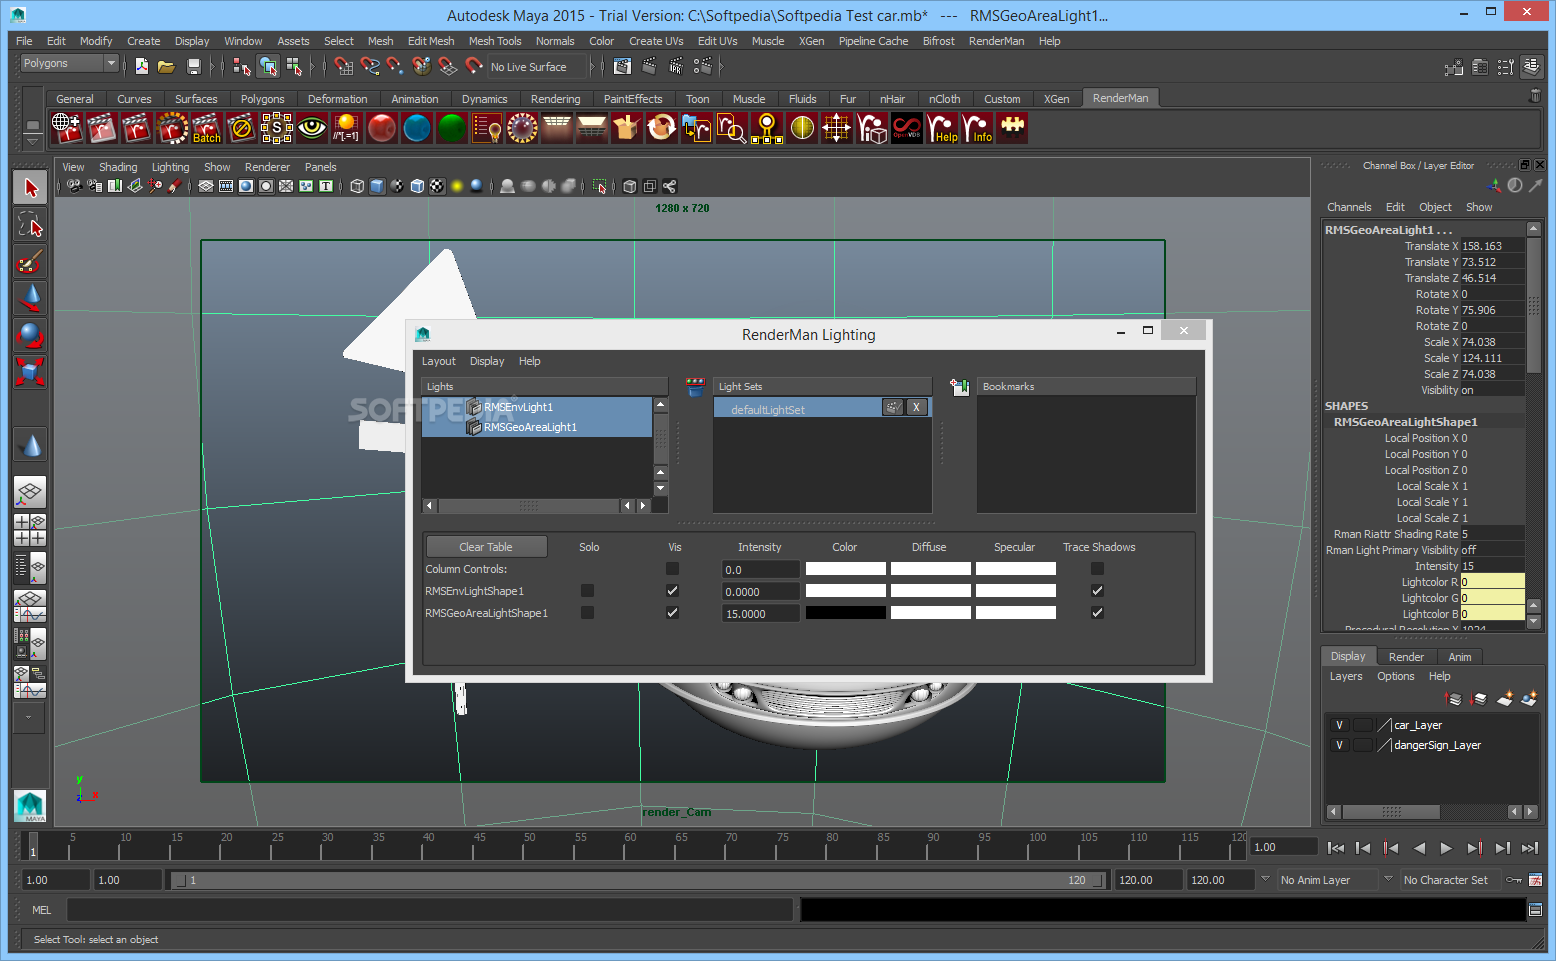The image size is (1556, 961).
Task: Expand collapsed status line section after snap magnets
Action: pyautogui.click(x=592, y=66)
